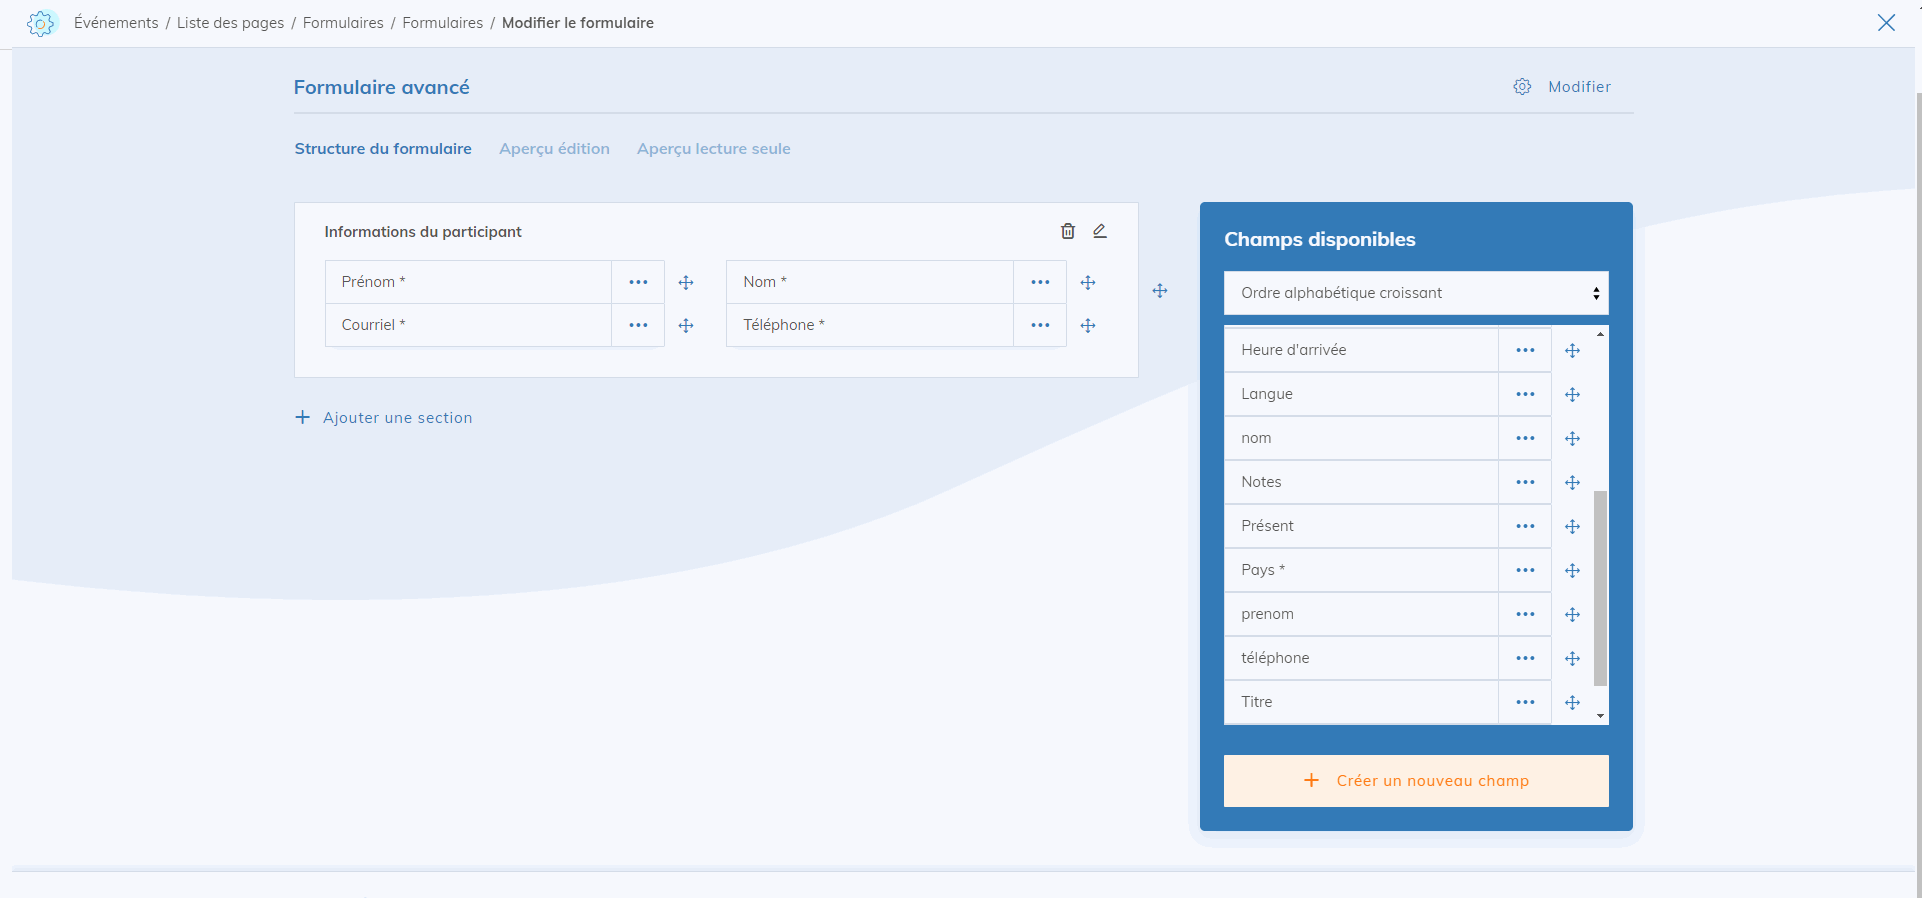Switch to the Aperçu lecture seule tab
The image size is (1922, 898).
click(x=713, y=149)
